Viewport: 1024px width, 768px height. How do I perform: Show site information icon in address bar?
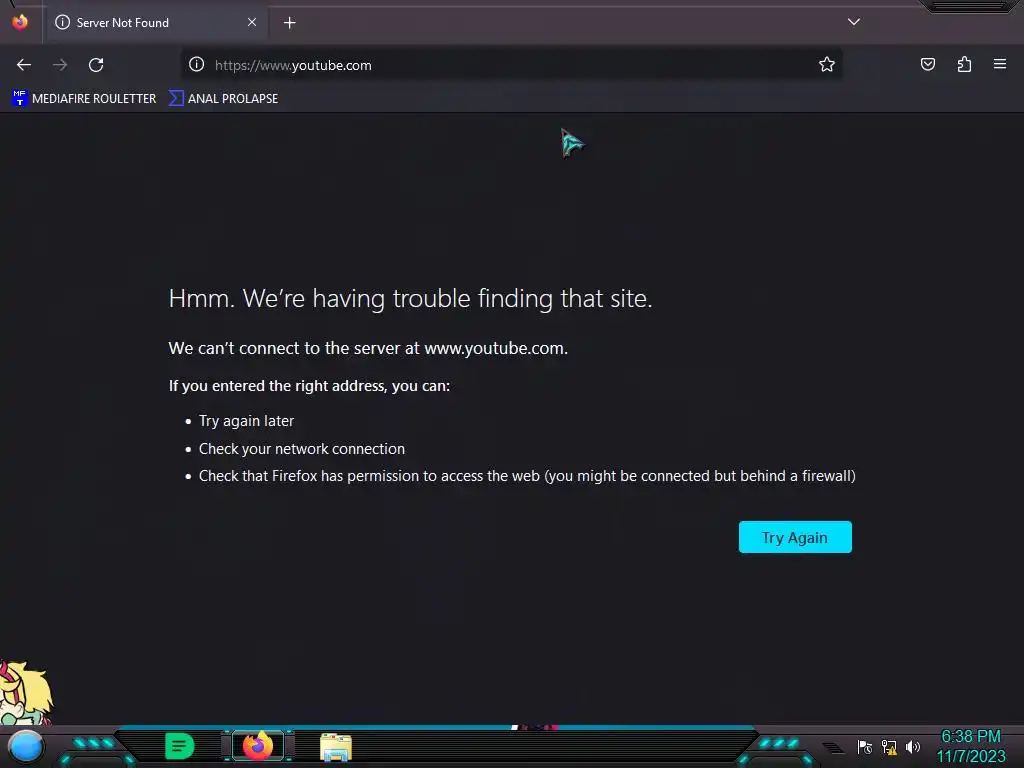click(x=197, y=65)
